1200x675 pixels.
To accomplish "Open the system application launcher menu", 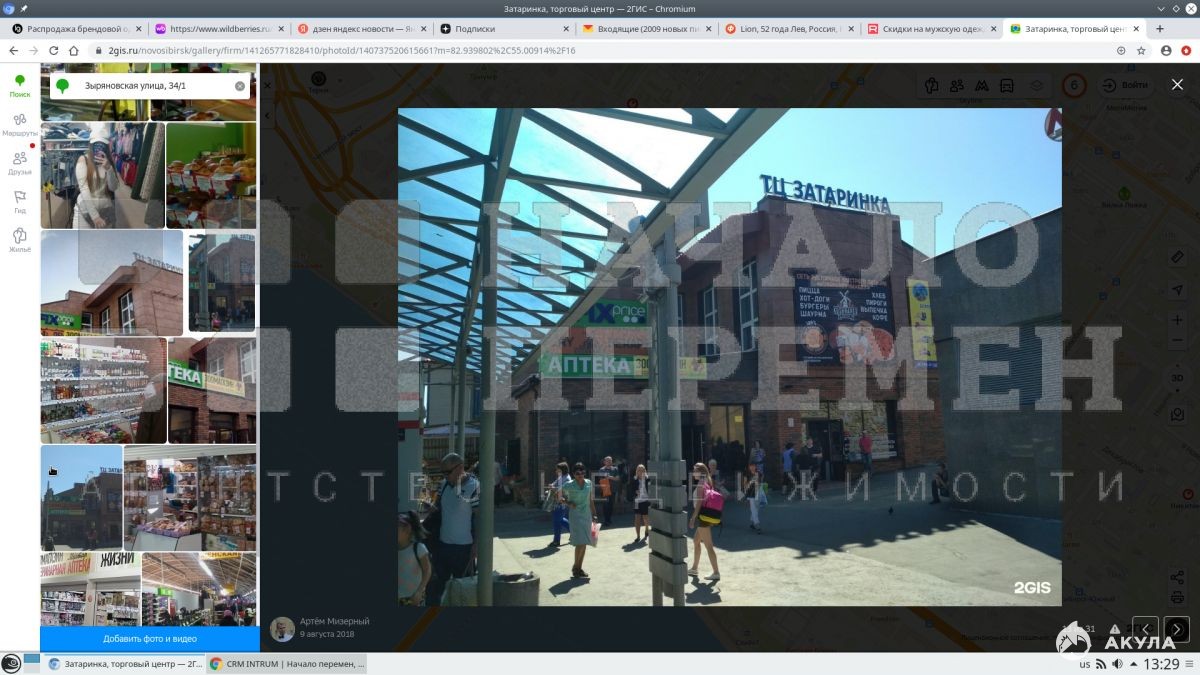I will pos(11,663).
